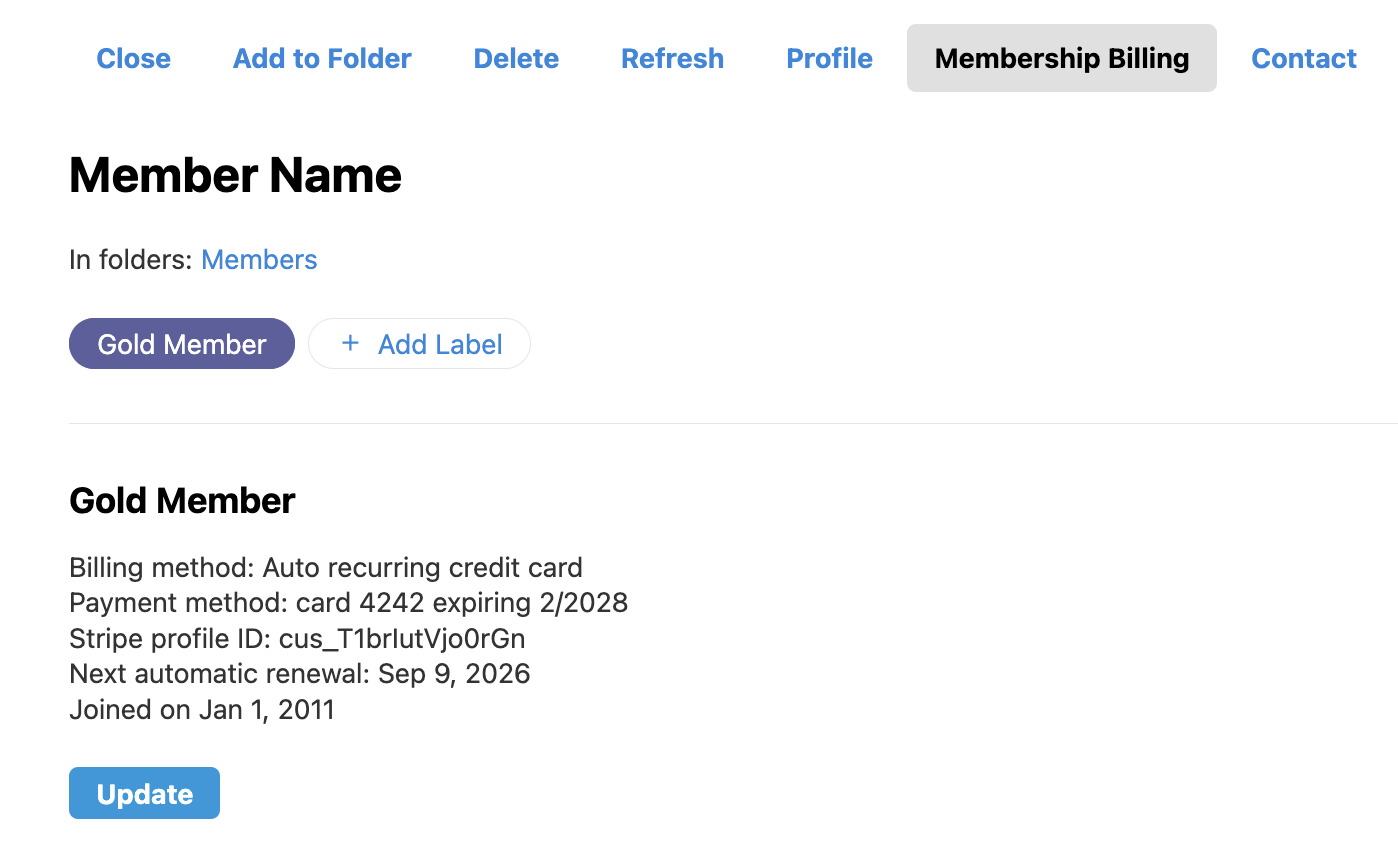Screen dimensions: 1398x866
Task: Click the Joined on Jan 1, 2011 text
Action: [x=201, y=710]
